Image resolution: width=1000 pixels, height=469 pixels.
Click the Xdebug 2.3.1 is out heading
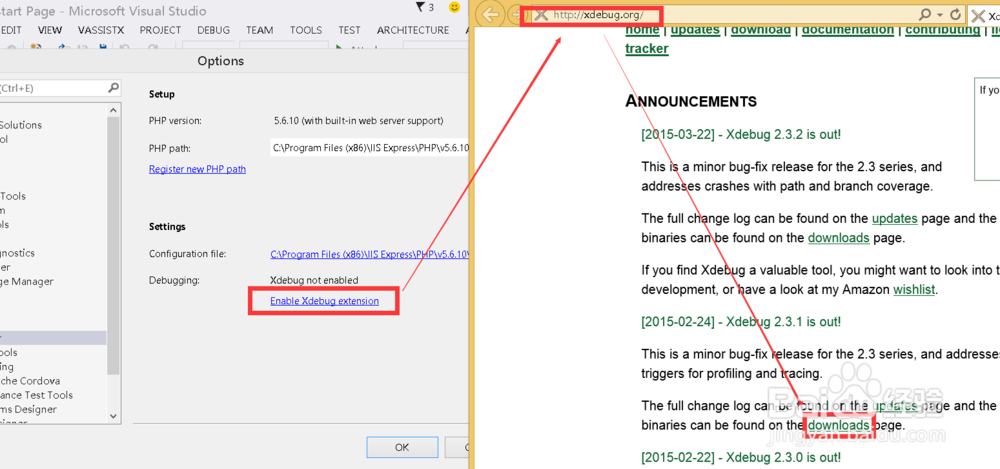click(741, 322)
